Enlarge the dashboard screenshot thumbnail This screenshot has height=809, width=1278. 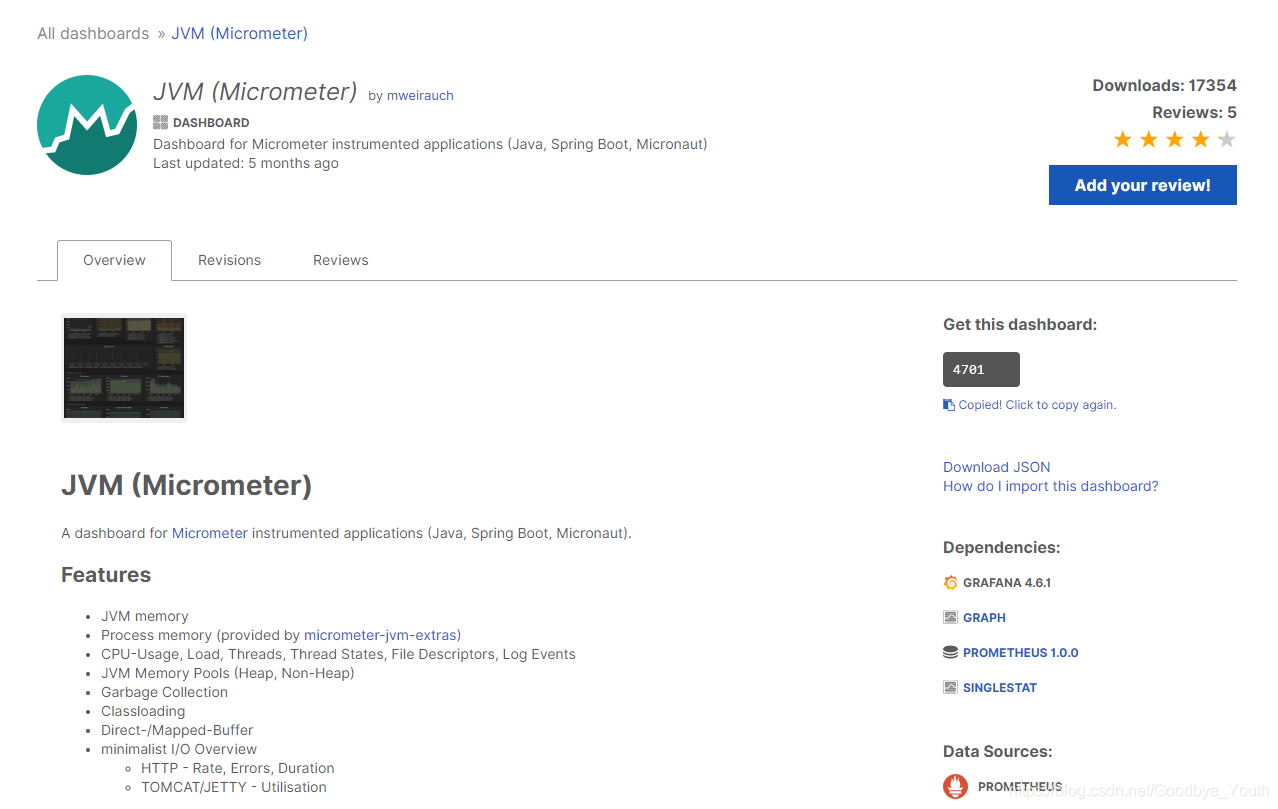124,368
